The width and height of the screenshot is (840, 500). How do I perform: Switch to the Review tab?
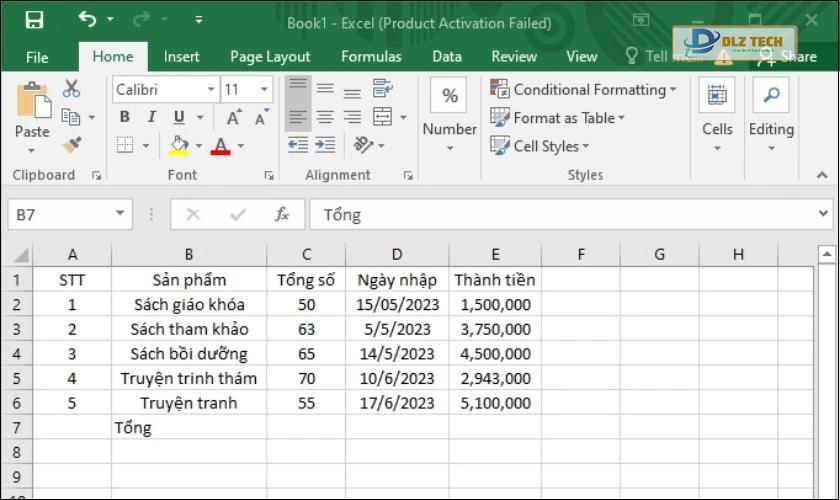[514, 56]
